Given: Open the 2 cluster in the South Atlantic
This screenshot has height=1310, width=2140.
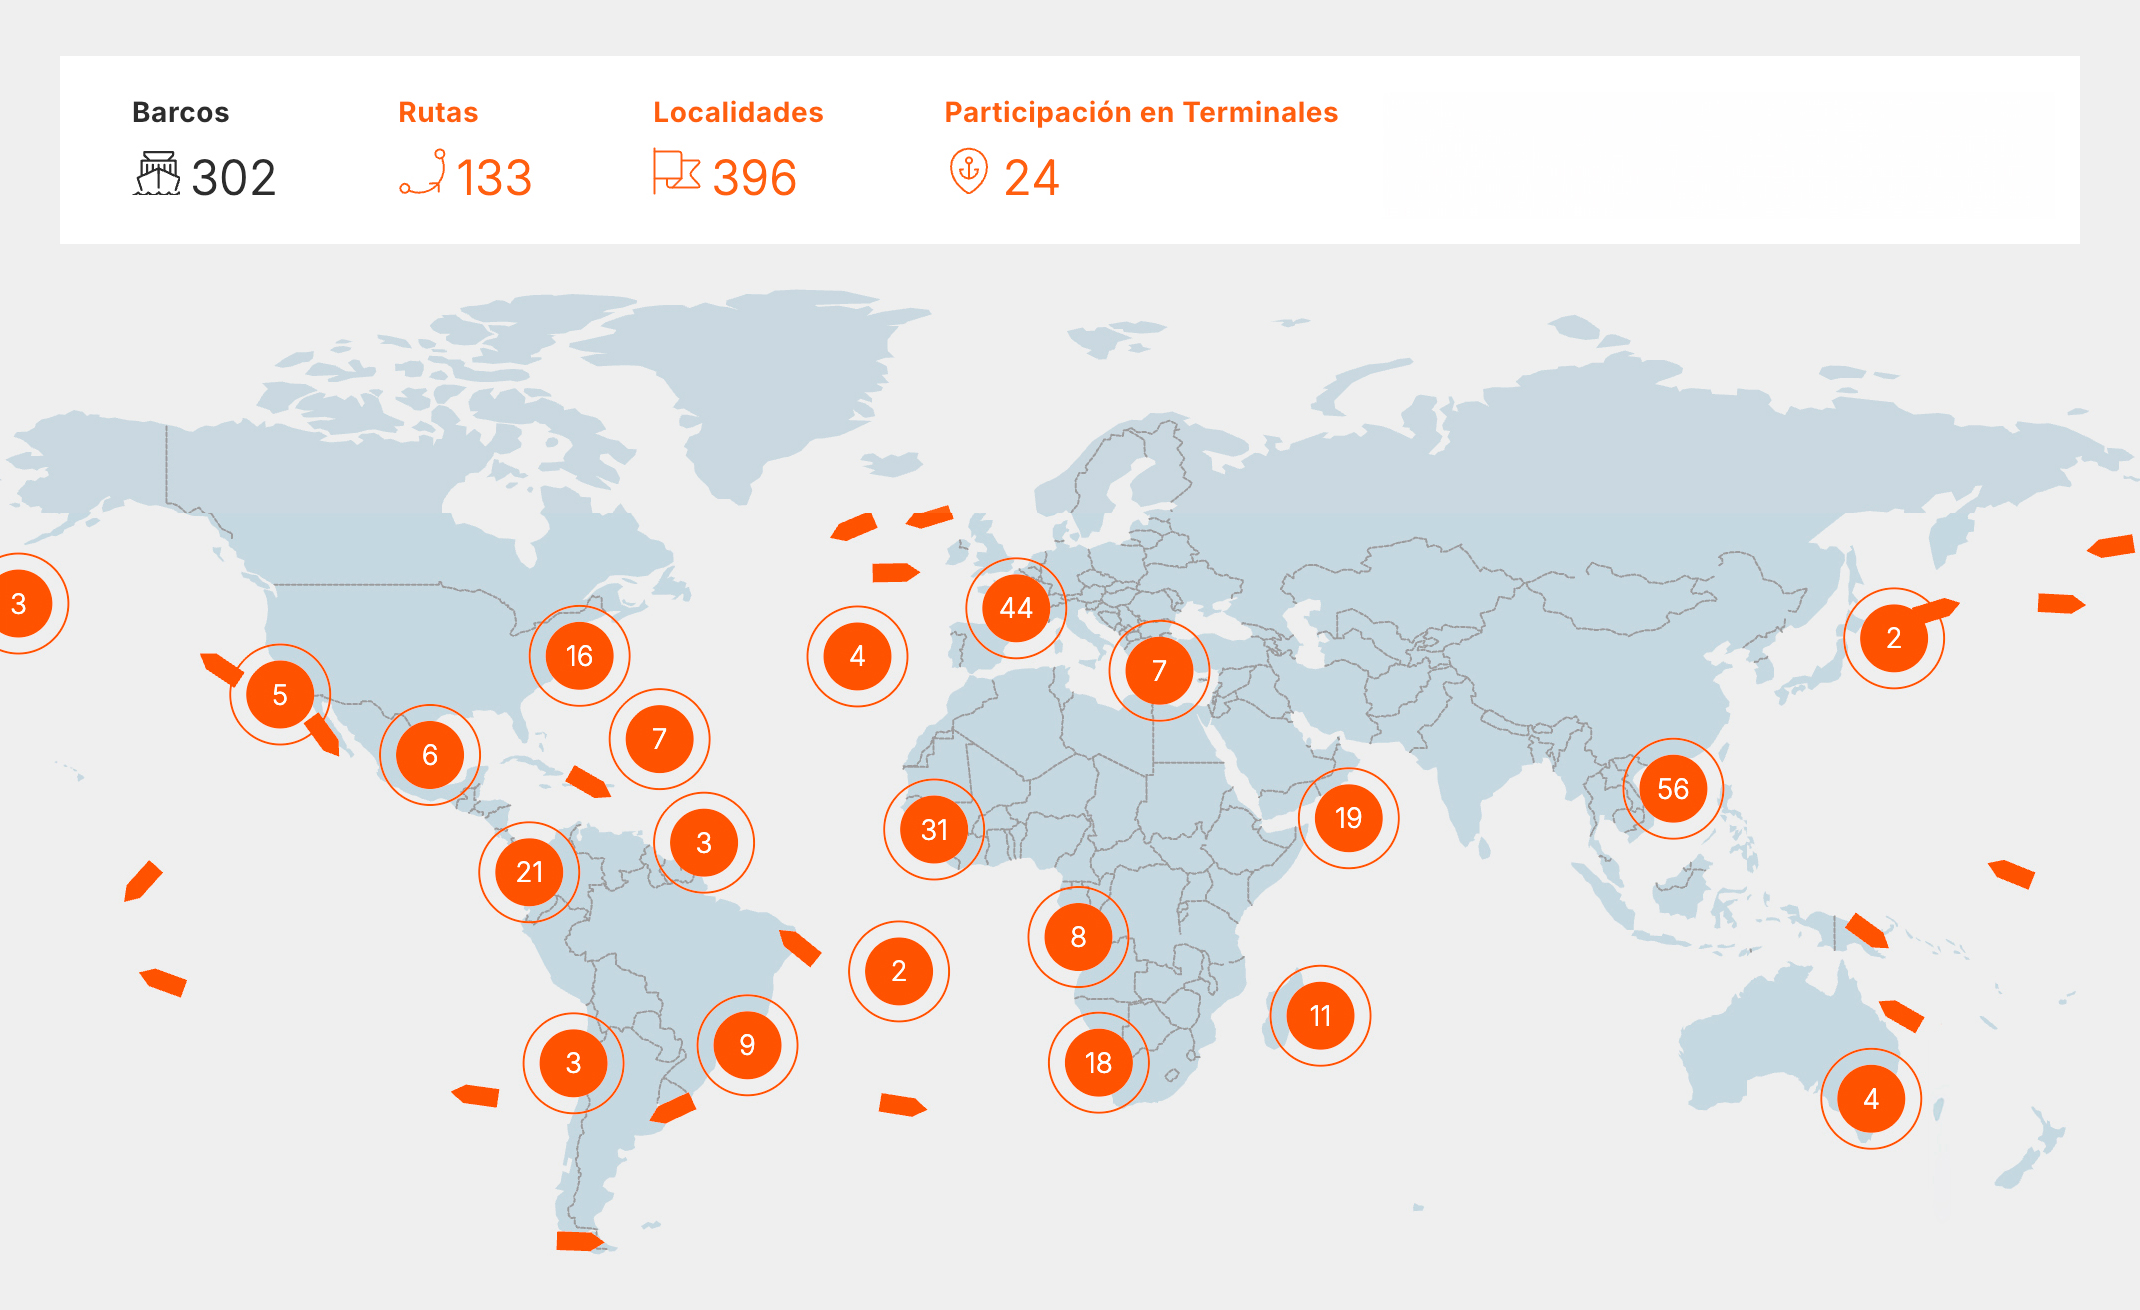Looking at the screenshot, I should [899, 971].
